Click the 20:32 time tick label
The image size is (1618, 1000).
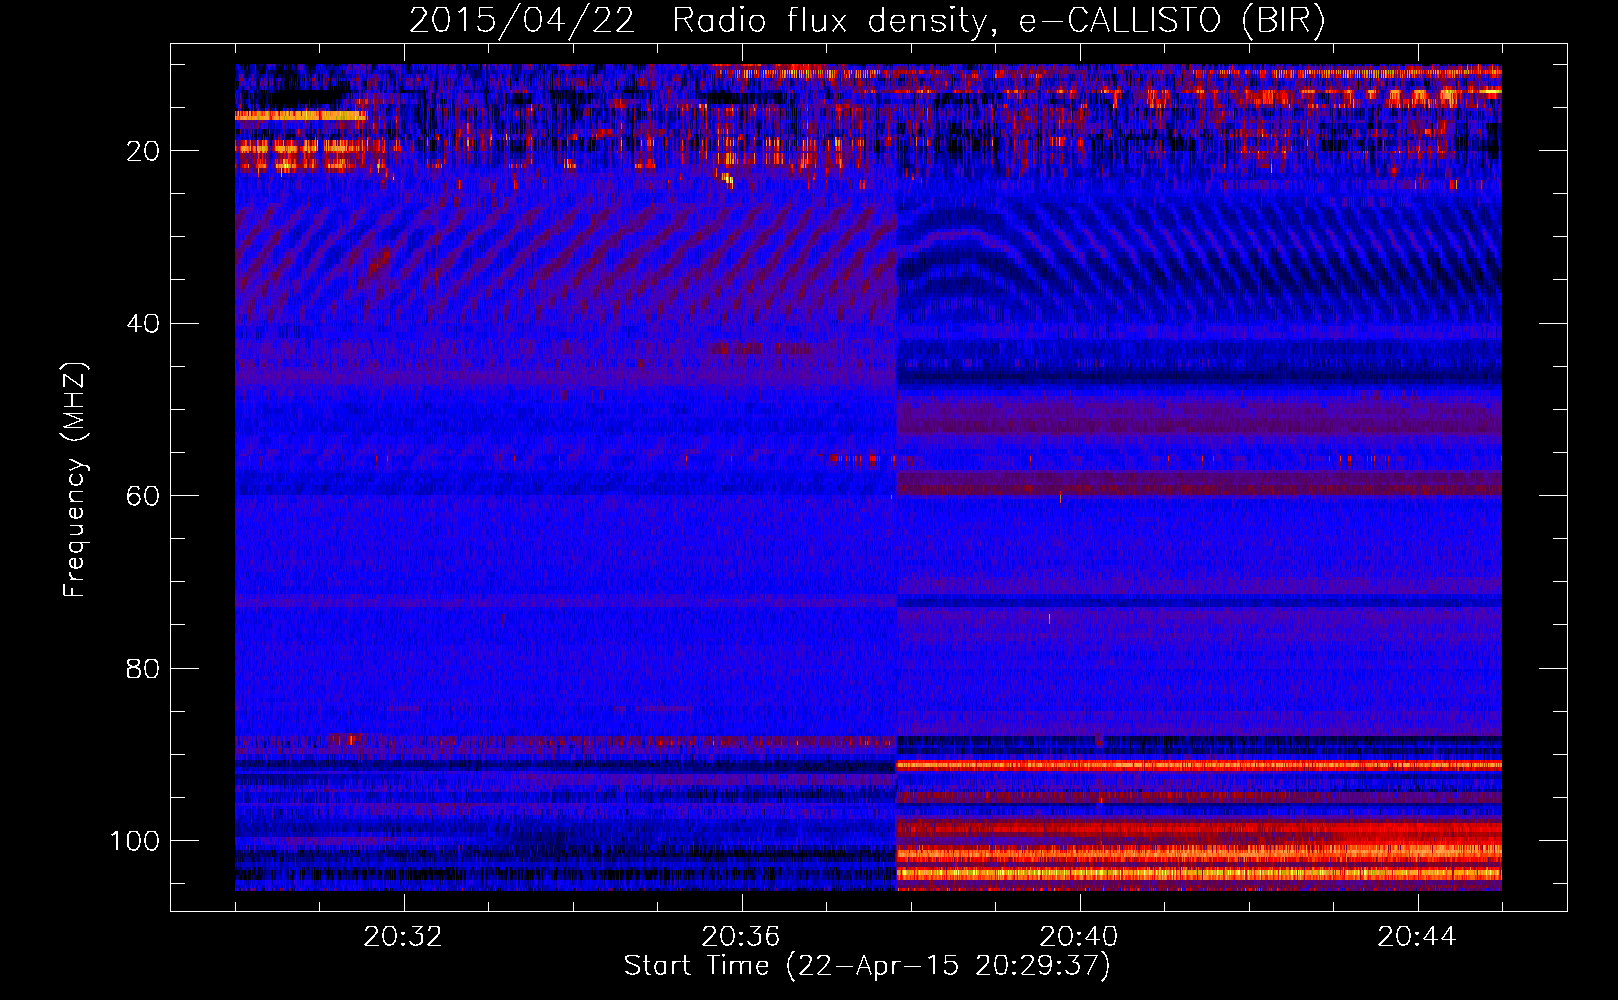point(403,937)
